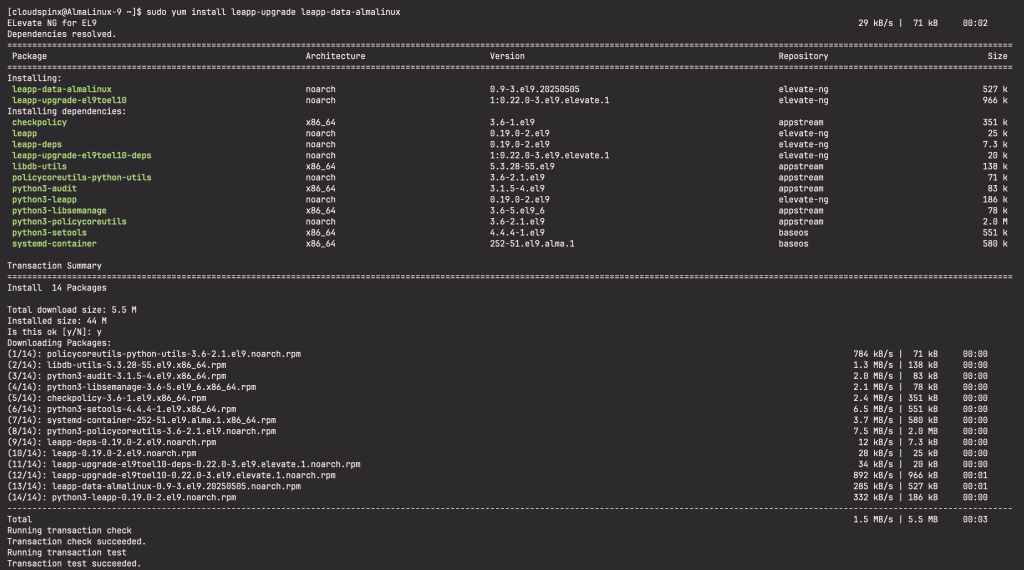Click 'Total download size: 5.5 M'

click(x=72, y=310)
